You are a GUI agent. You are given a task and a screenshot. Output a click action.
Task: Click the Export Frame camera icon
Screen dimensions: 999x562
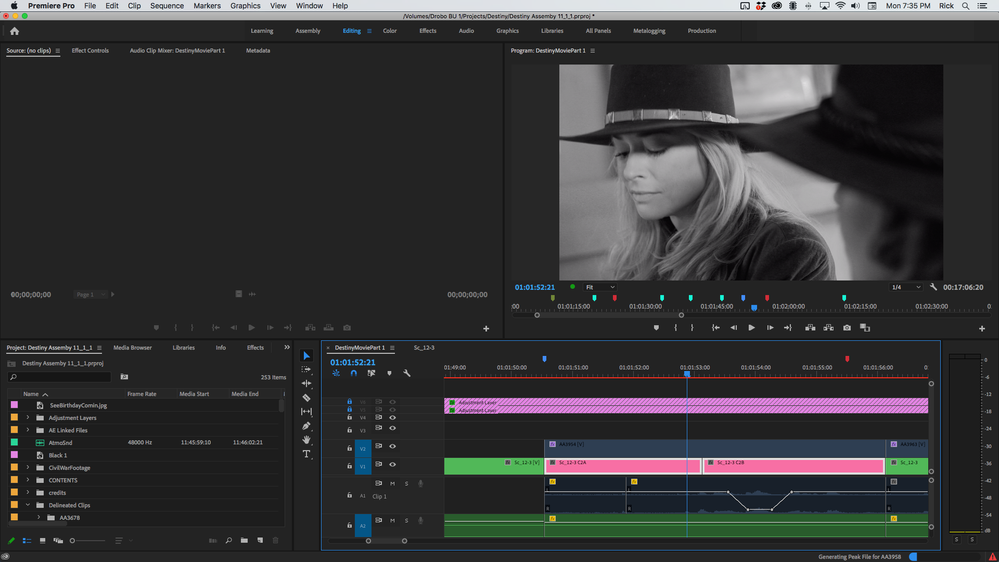click(847, 328)
